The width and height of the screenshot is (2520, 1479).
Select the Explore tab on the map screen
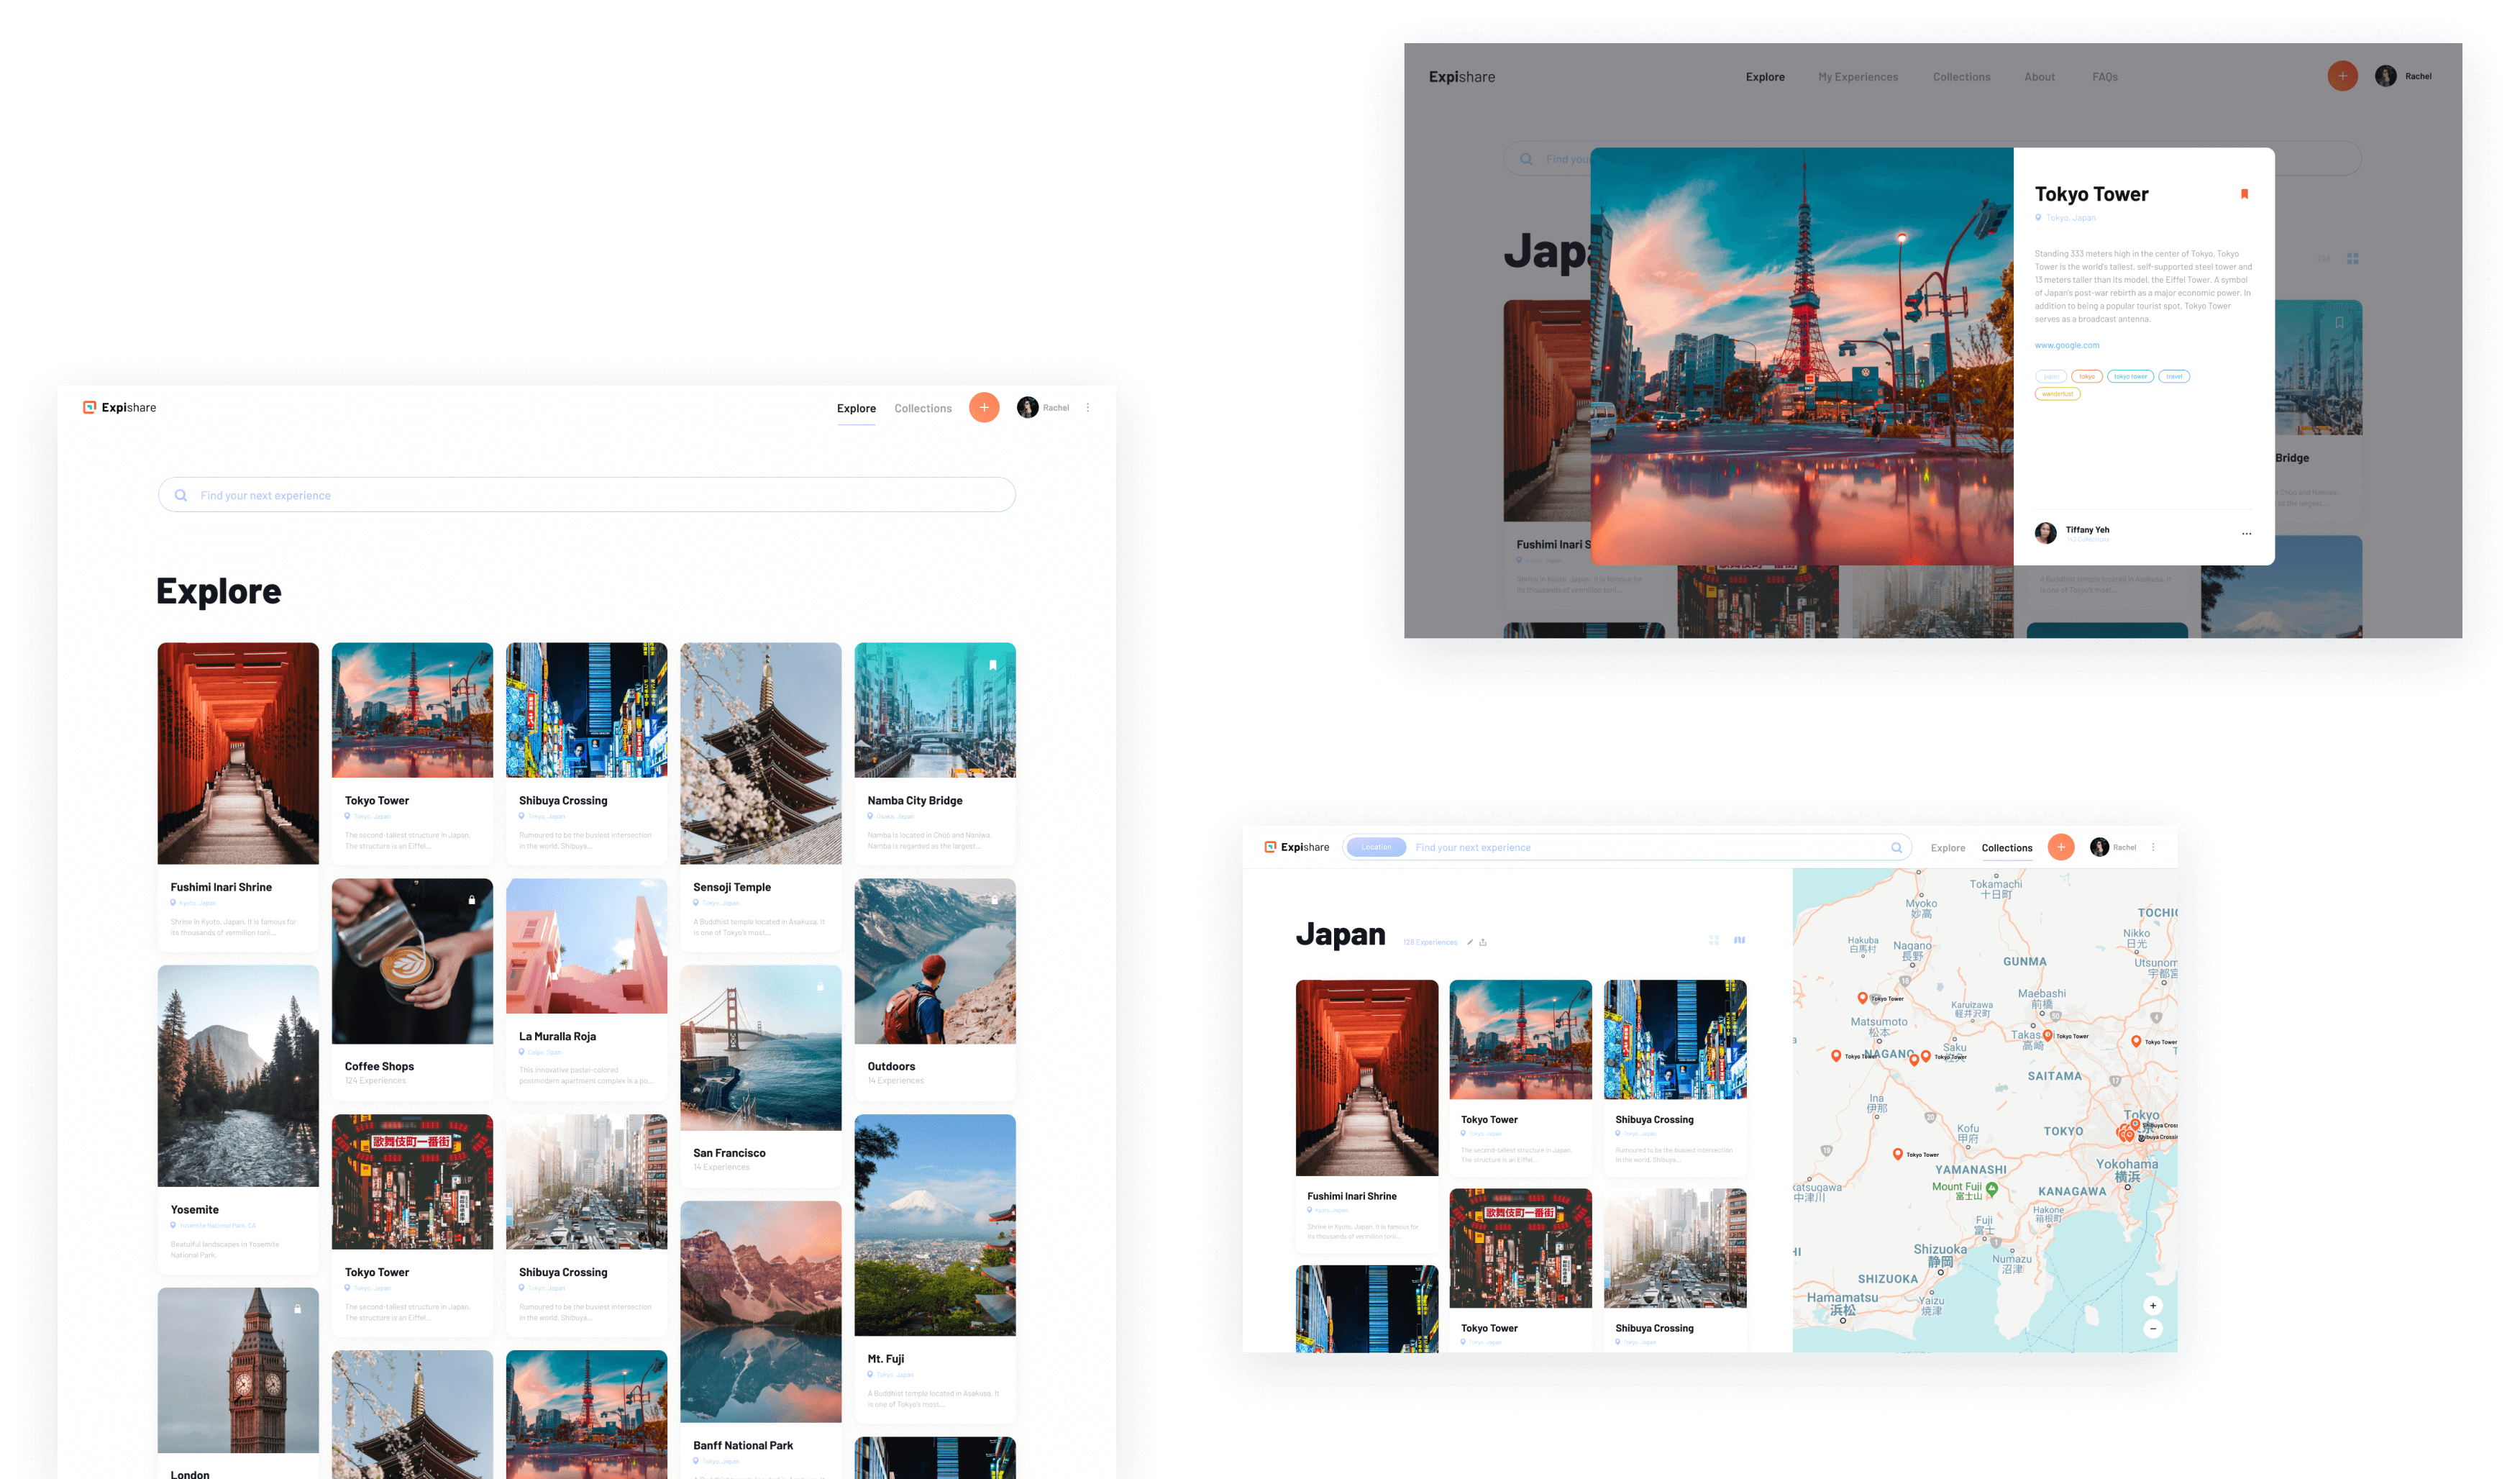[x=1947, y=848]
